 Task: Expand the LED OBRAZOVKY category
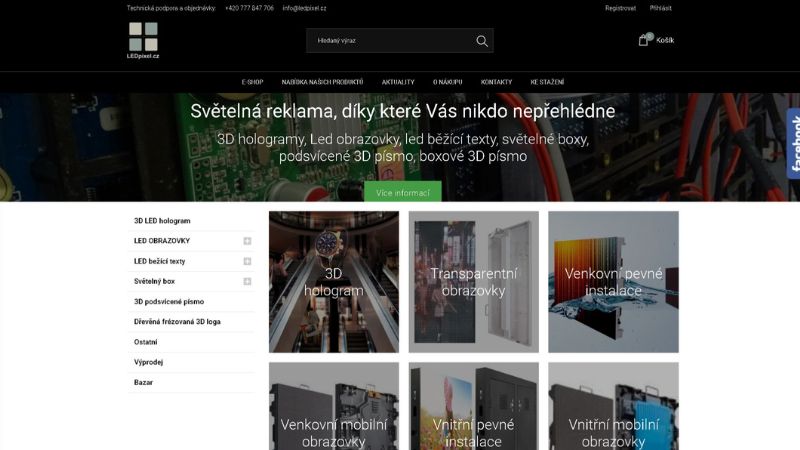point(247,241)
